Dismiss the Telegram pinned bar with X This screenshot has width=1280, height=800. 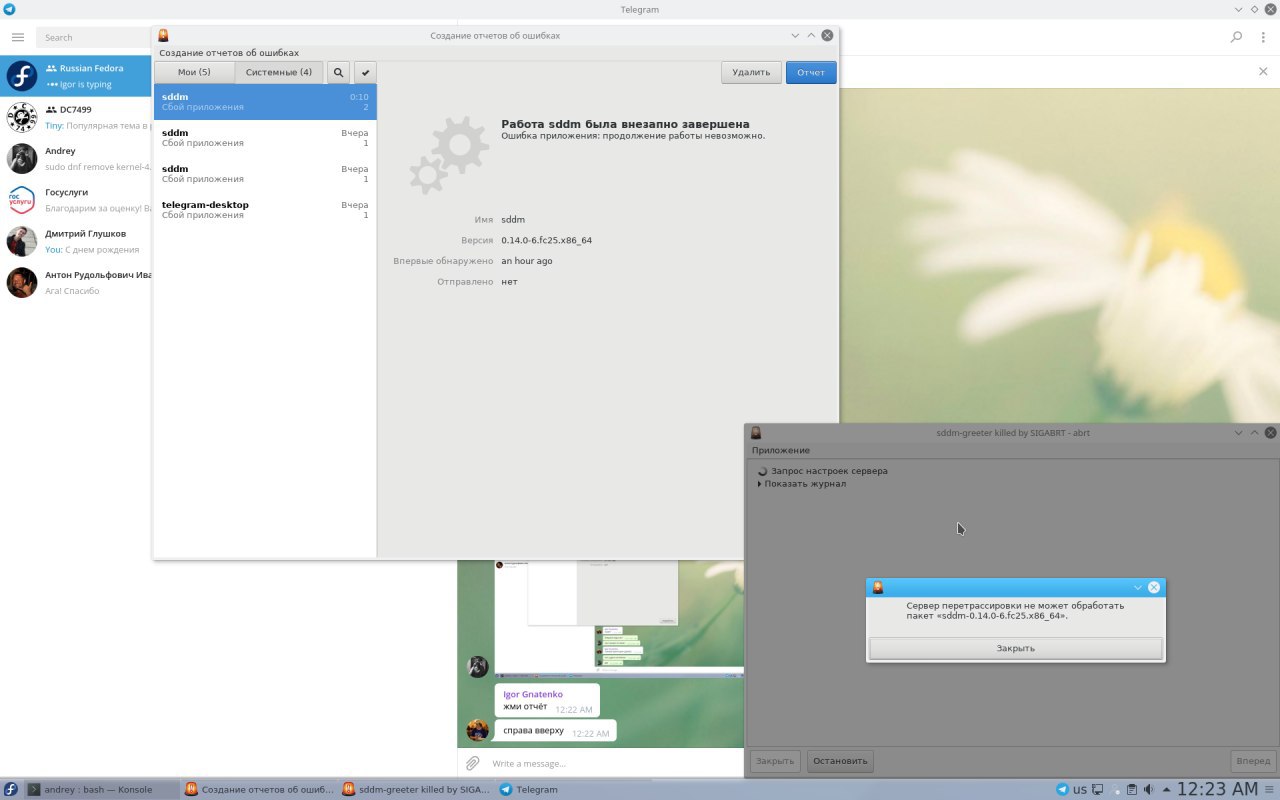point(1263,72)
